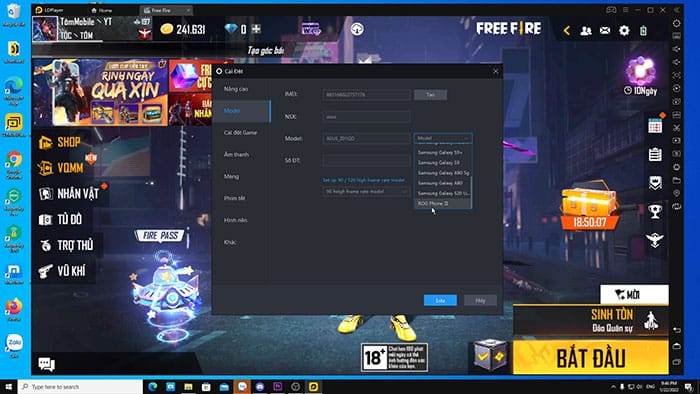
Task: Click the blue Lưu save button
Action: 440,300
